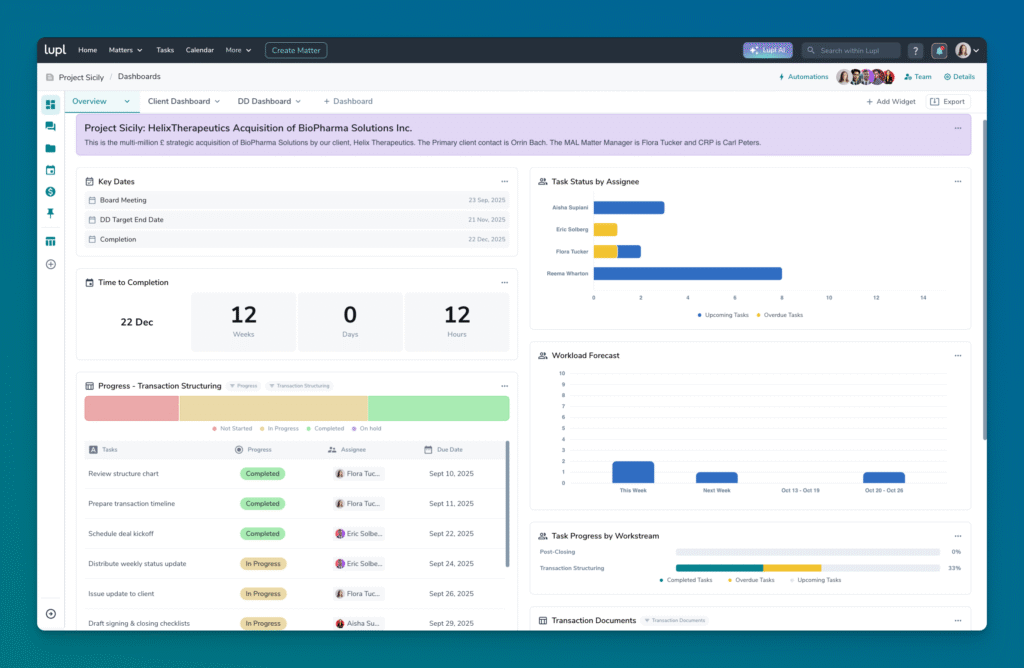Click the task table vertical scrollbar
1024x668 pixels.
tap(507, 504)
